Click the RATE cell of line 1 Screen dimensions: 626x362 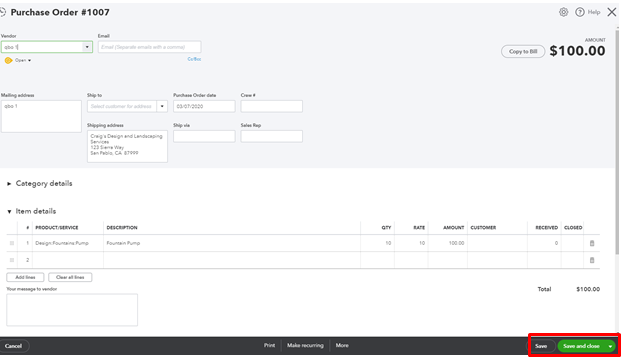411,243
